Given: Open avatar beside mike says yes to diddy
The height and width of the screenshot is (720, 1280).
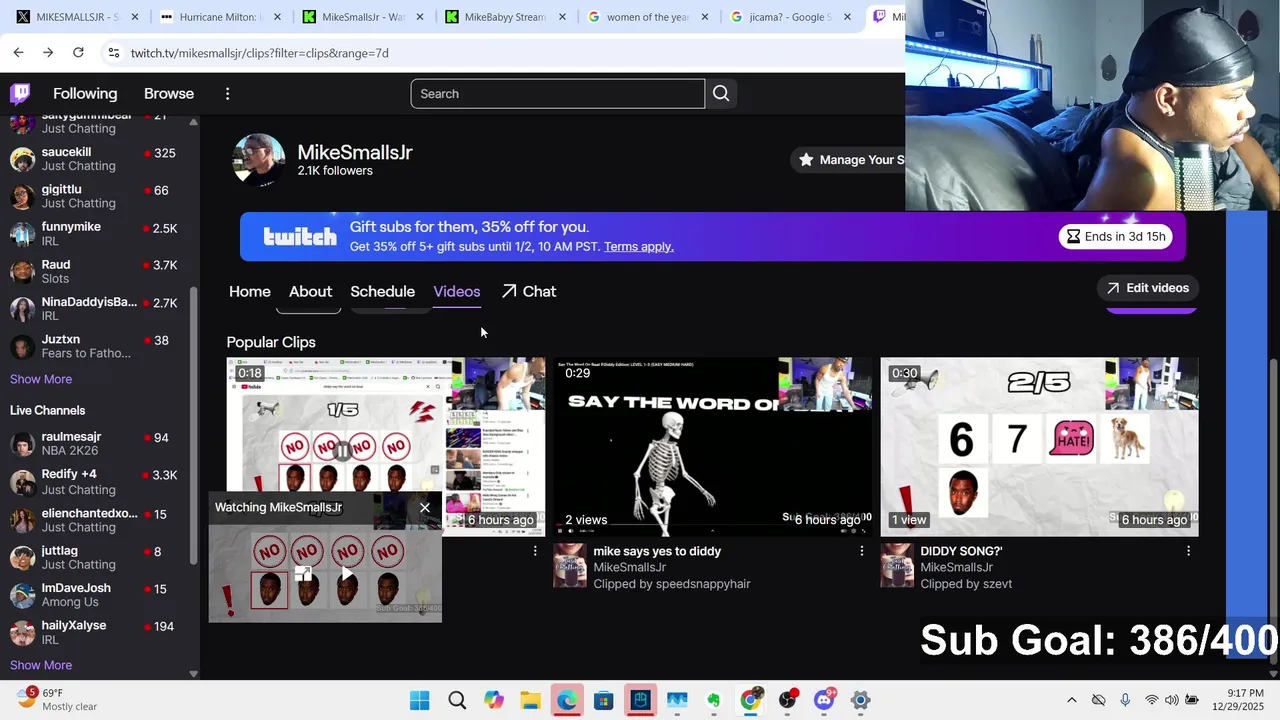Looking at the screenshot, I should pyautogui.click(x=570, y=565).
